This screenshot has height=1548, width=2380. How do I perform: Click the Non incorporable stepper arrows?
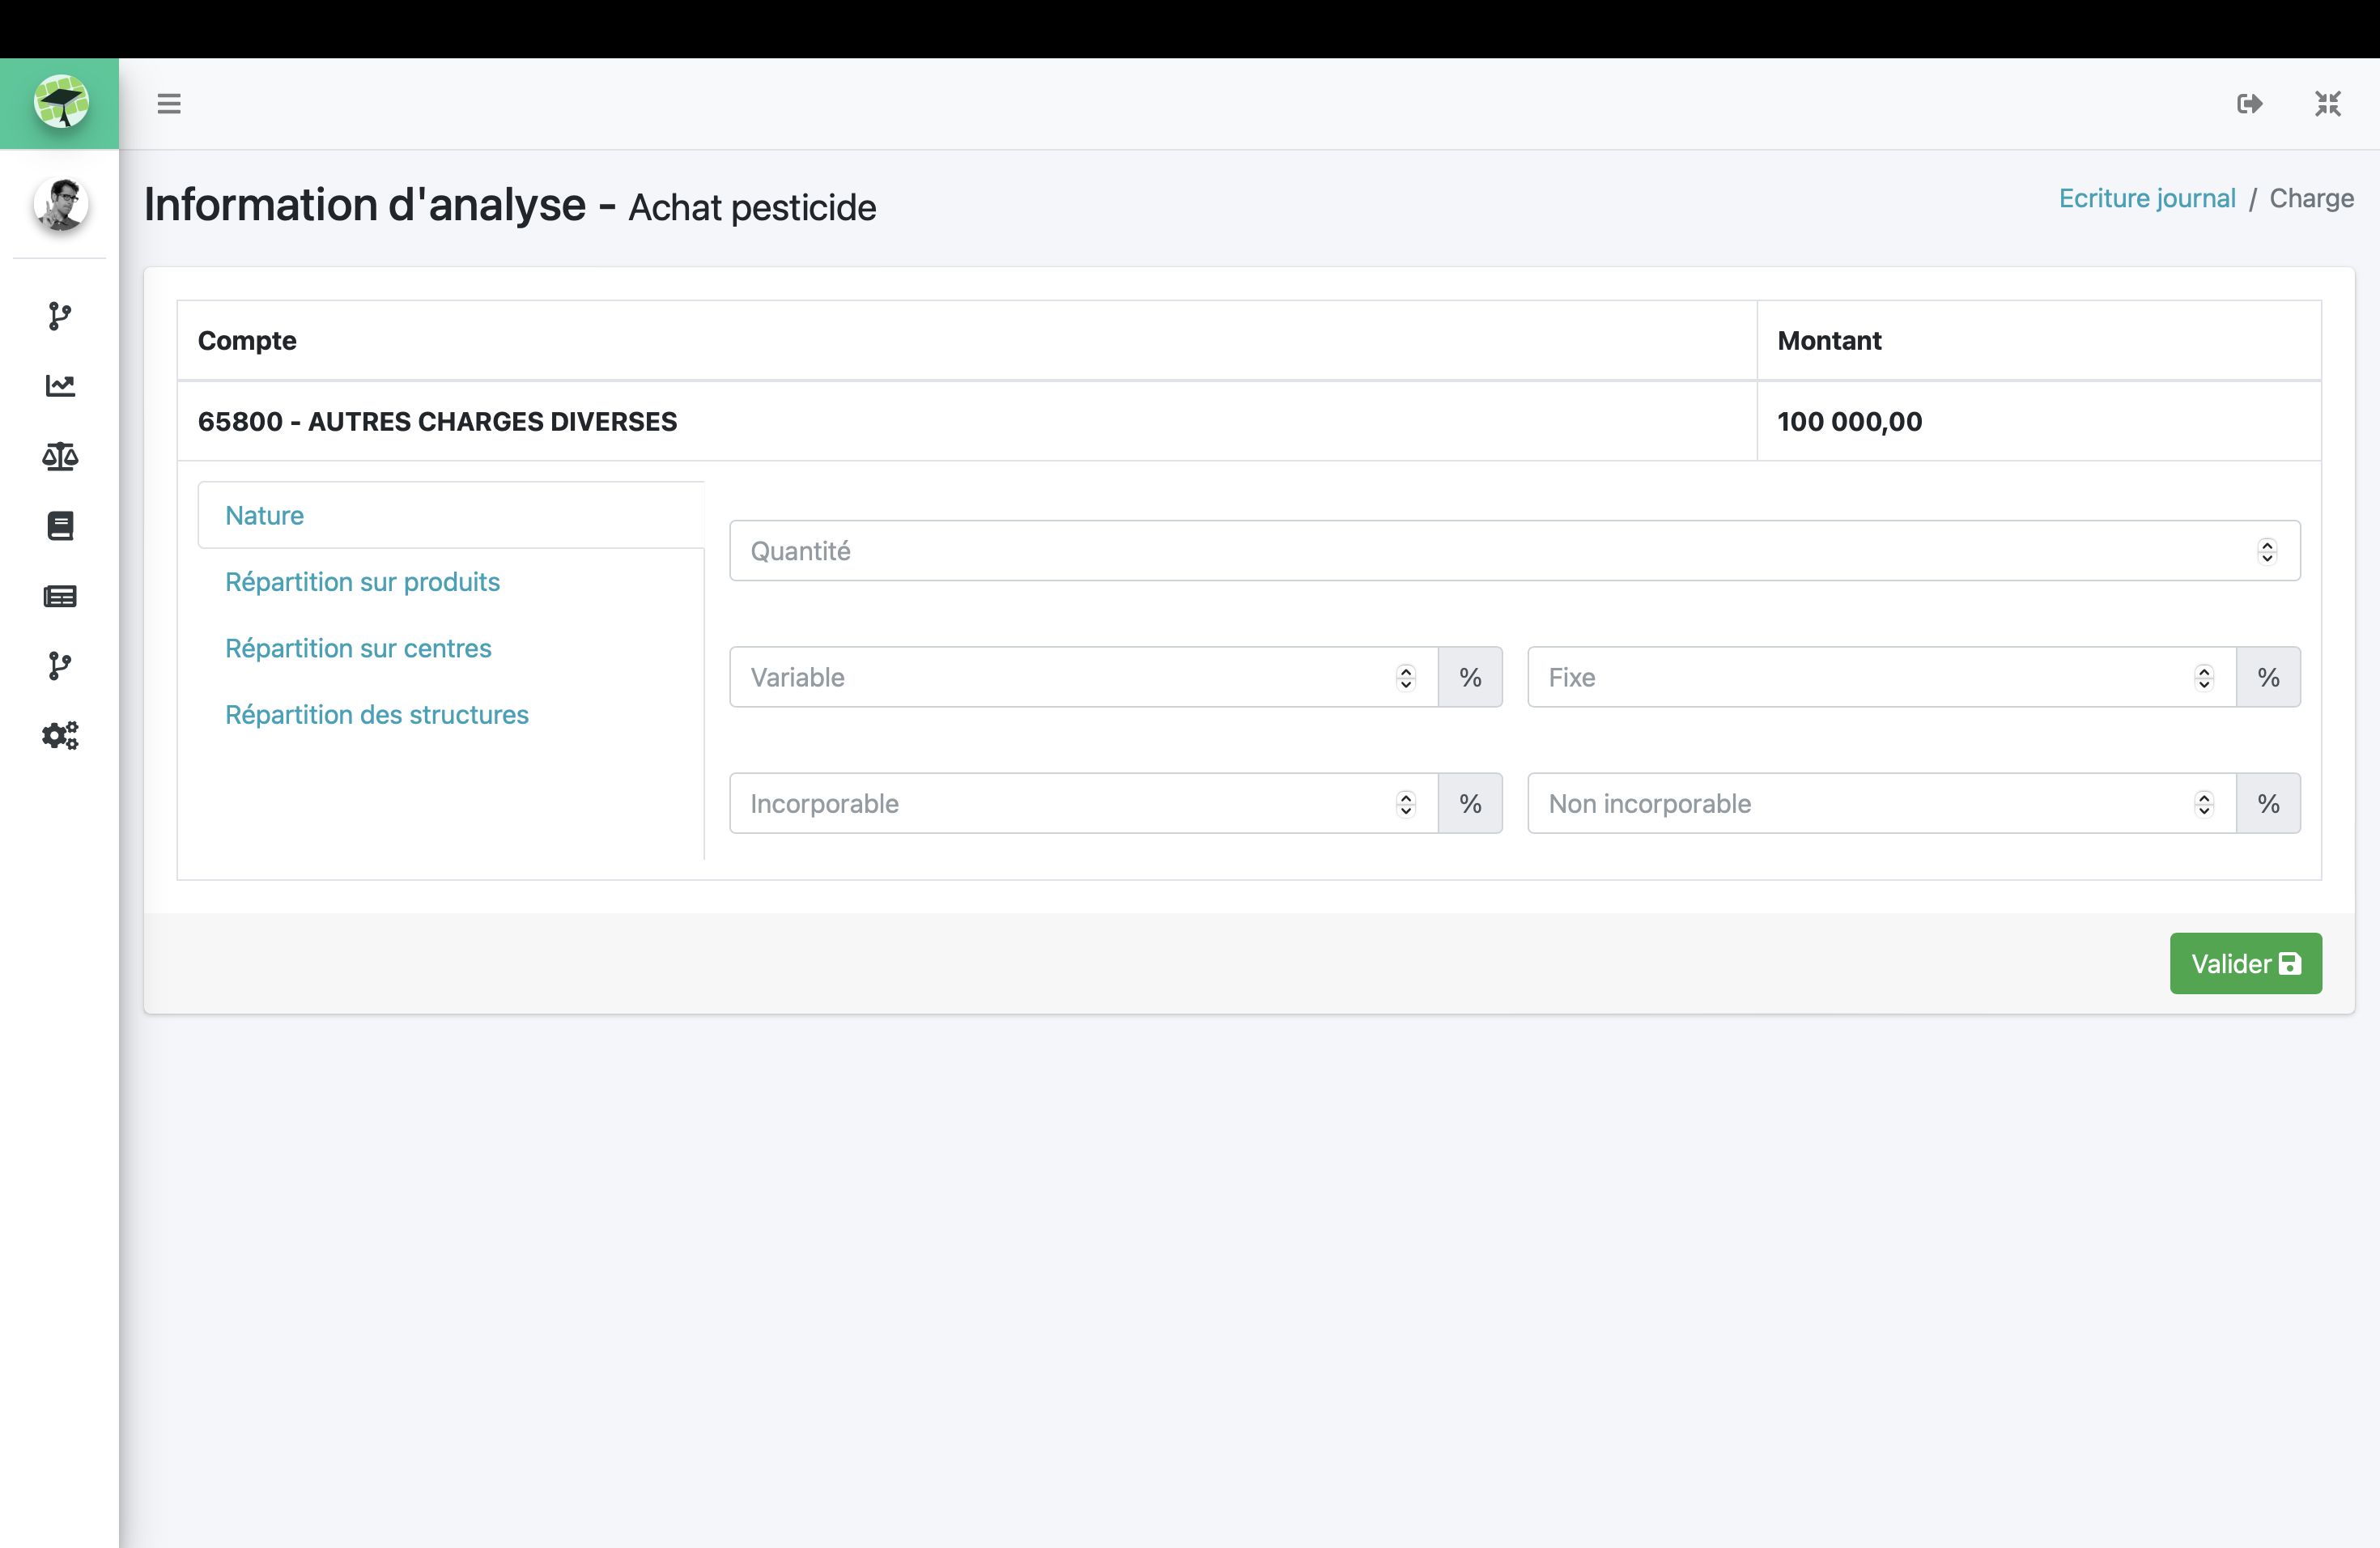coord(2203,804)
